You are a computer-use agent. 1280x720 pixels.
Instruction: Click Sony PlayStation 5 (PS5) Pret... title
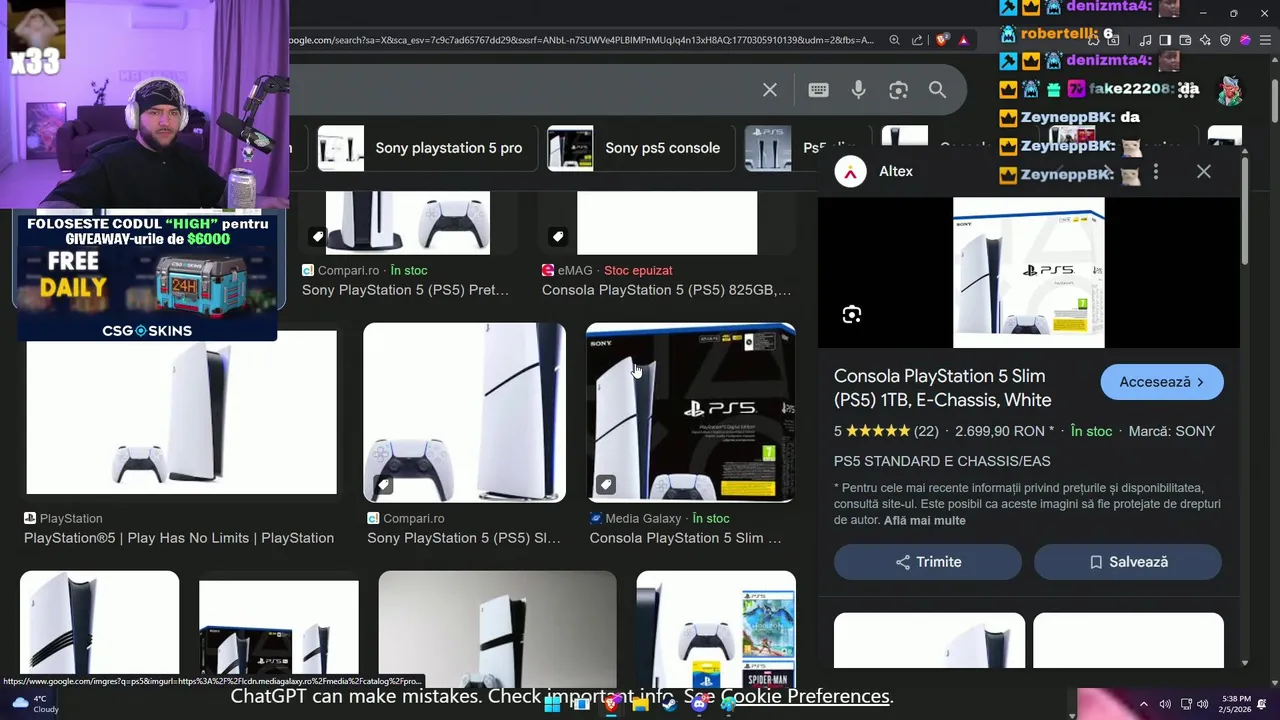click(405, 290)
